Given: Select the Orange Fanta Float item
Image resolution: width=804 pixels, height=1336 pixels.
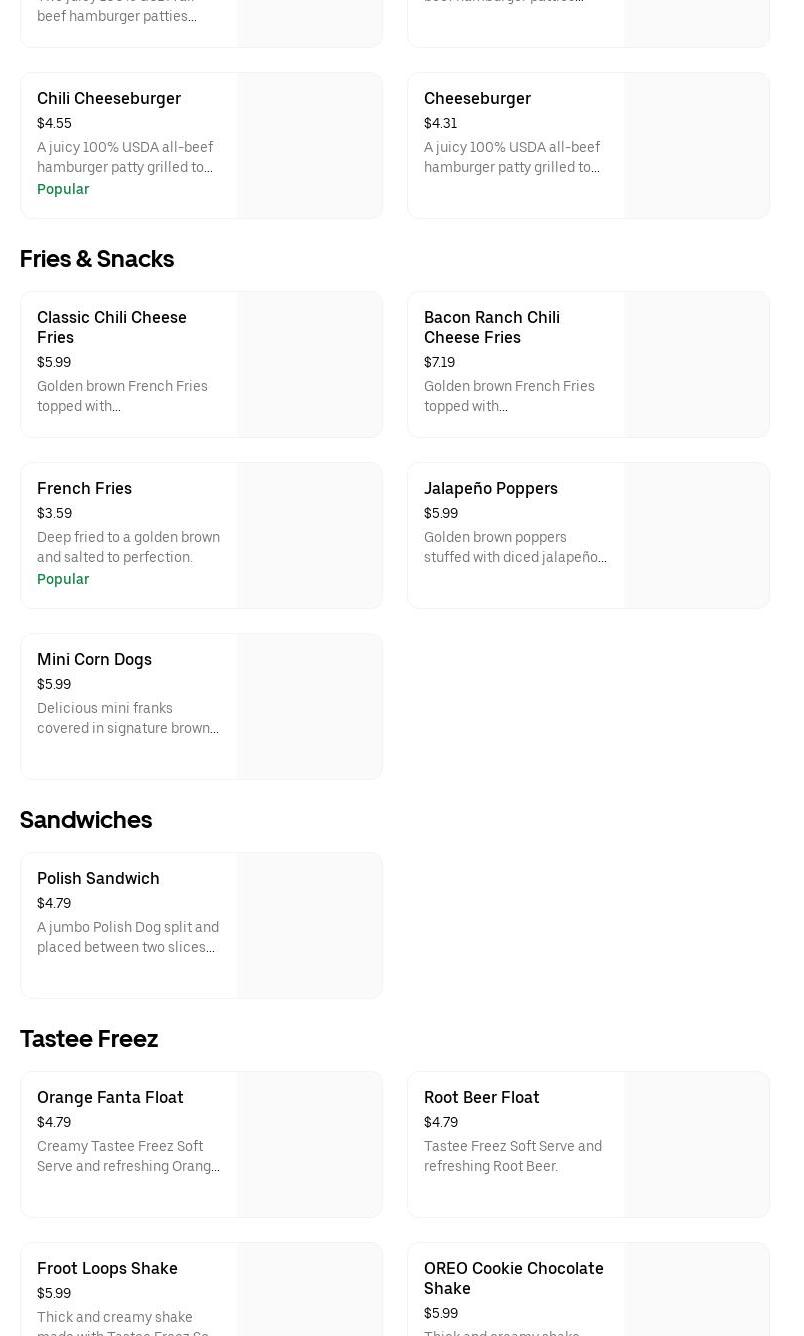Looking at the screenshot, I should (x=110, y=1097).
